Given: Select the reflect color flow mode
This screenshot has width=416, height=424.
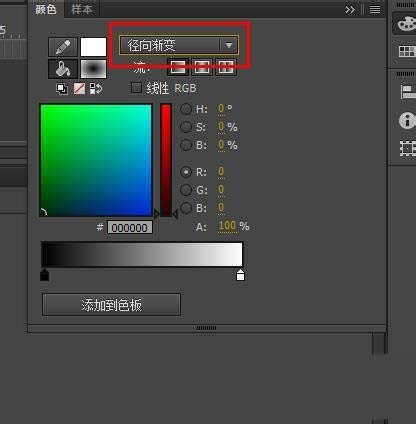Looking at the screenshot, I should pos(202,67).
